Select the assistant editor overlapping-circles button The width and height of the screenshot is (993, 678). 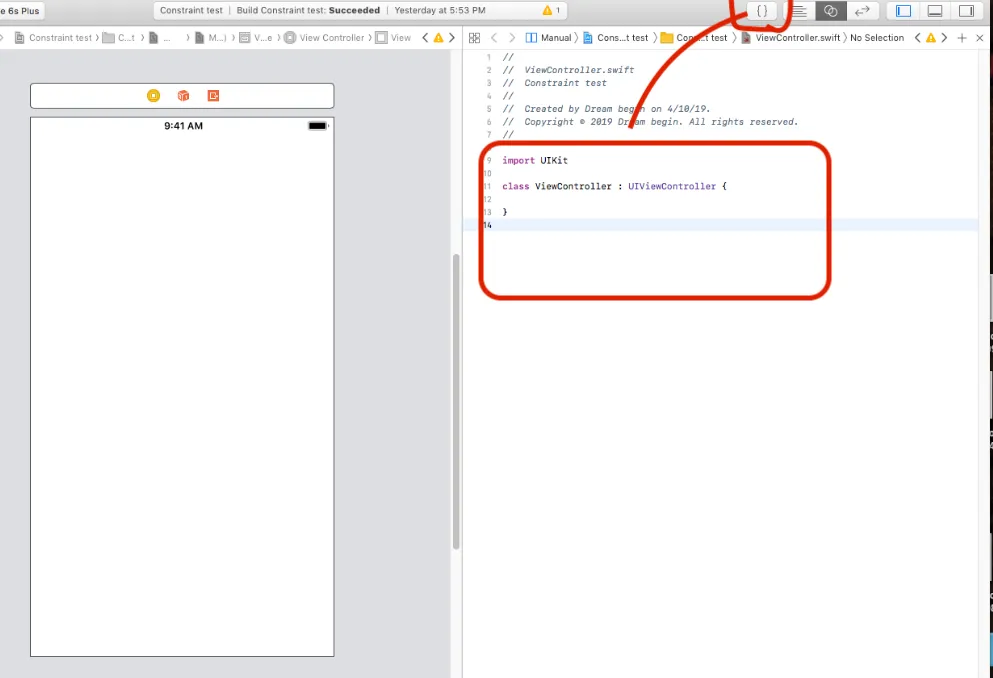[x=830, y=11]
